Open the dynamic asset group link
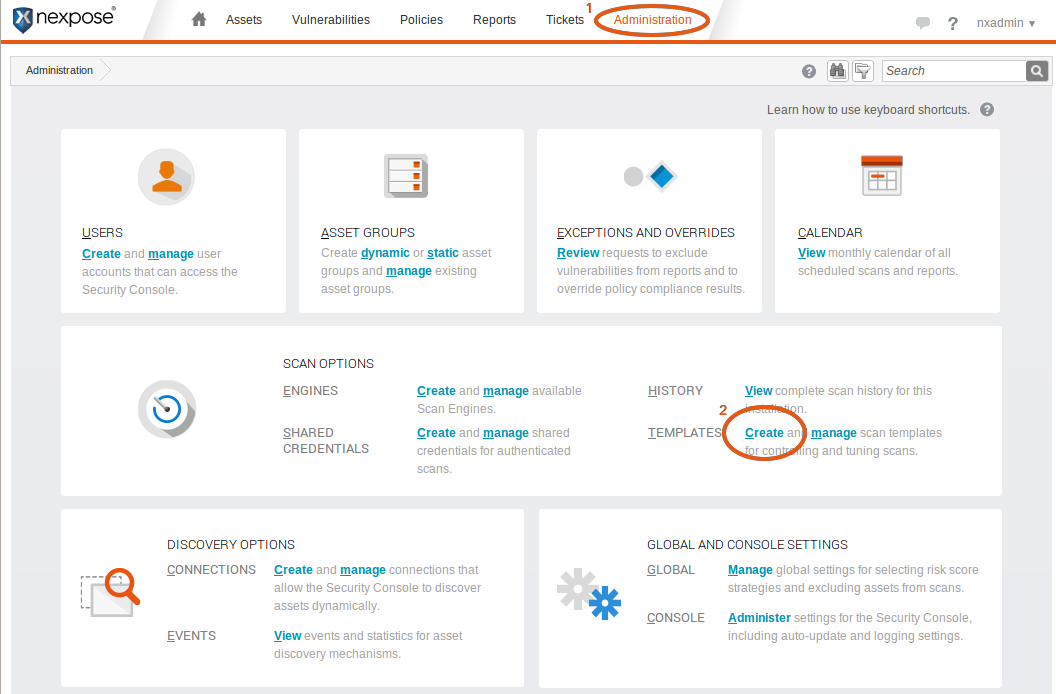The image size is (1056, 694). [385, 253]
